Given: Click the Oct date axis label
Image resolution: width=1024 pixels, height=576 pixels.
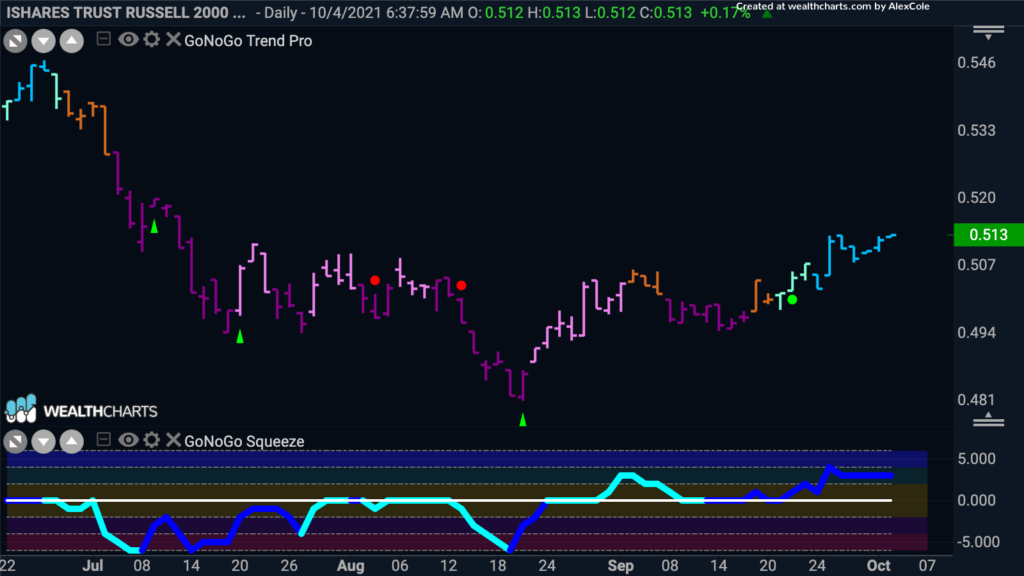Looking at the screenshot, I should click(878, 566).
